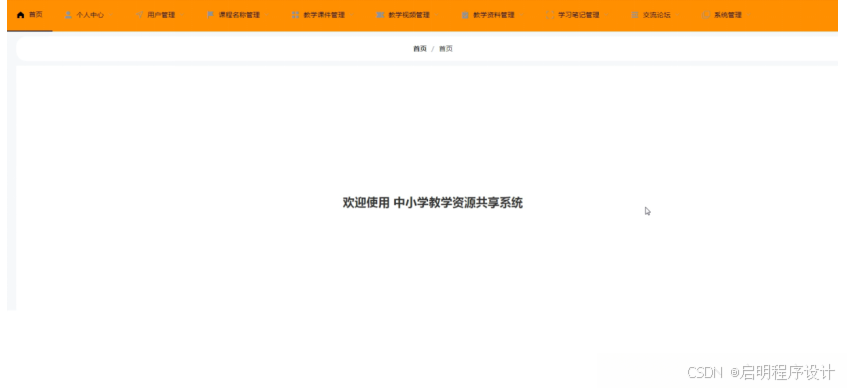Select the 首页 tab in navigation bar
Viewport: 847px width, 388px height.
coord(30,15)
